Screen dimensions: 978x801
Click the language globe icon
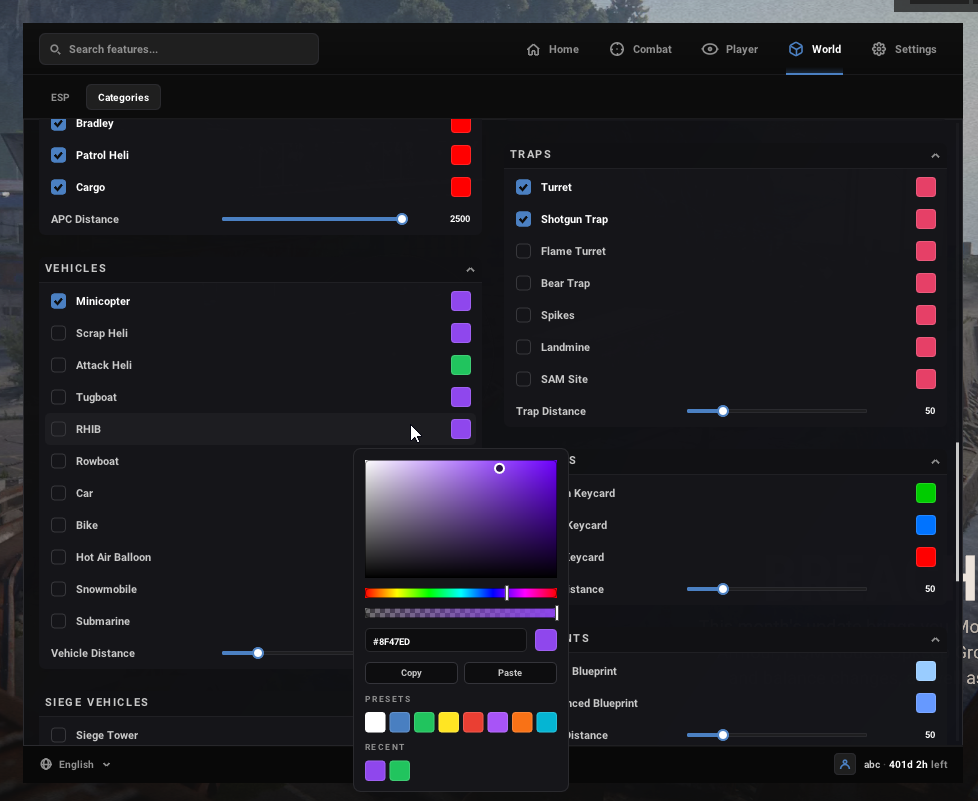coord(46,764)
